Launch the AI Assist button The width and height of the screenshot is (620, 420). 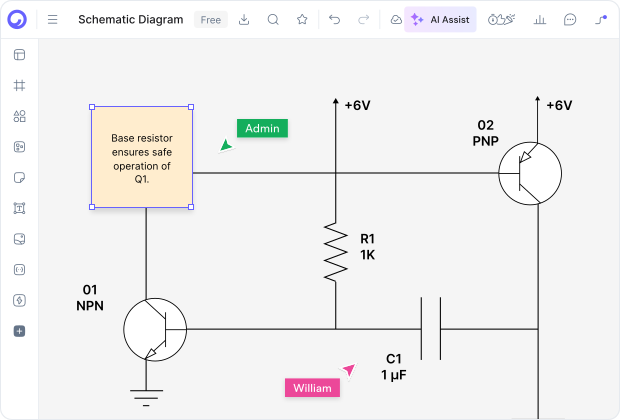click(x=440, y=19)
